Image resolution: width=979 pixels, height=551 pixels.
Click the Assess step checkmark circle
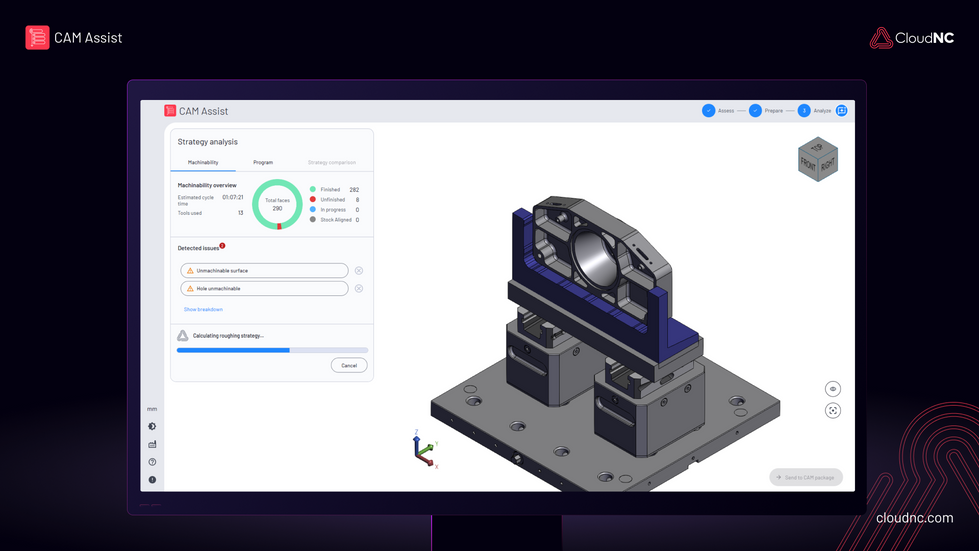[x=708, y=110]
